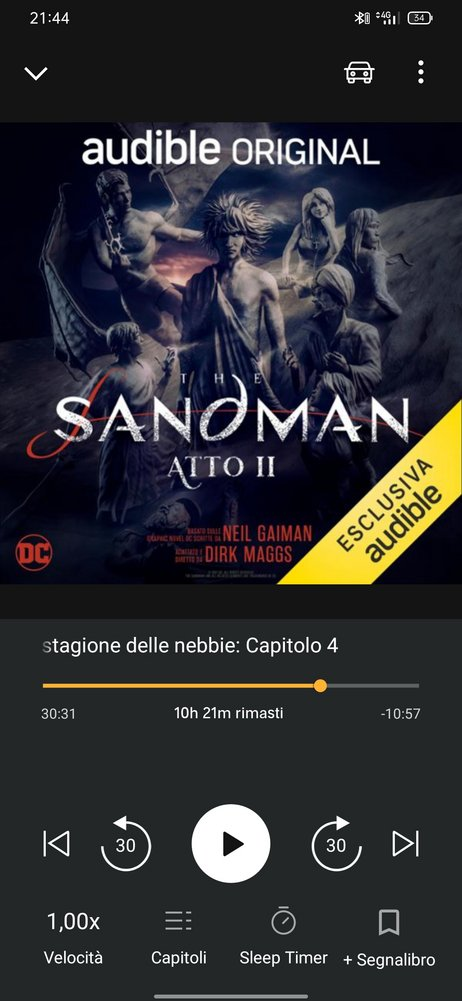This screenshot has width=462, height=1001.
Task: Tap the Sandman Atto II cover art
Action: coord(231,353)
